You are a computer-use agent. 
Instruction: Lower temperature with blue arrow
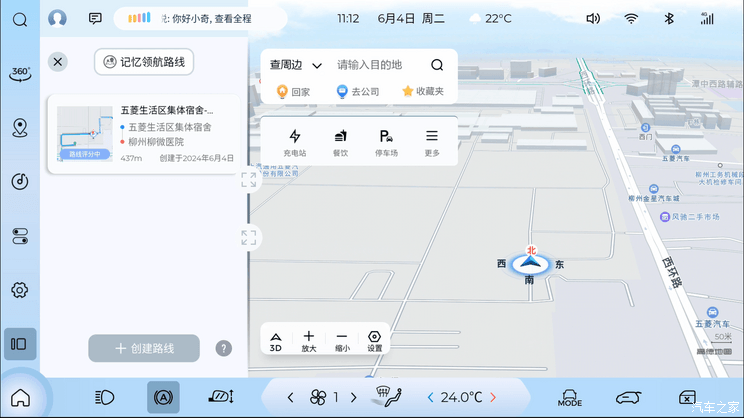430,397
